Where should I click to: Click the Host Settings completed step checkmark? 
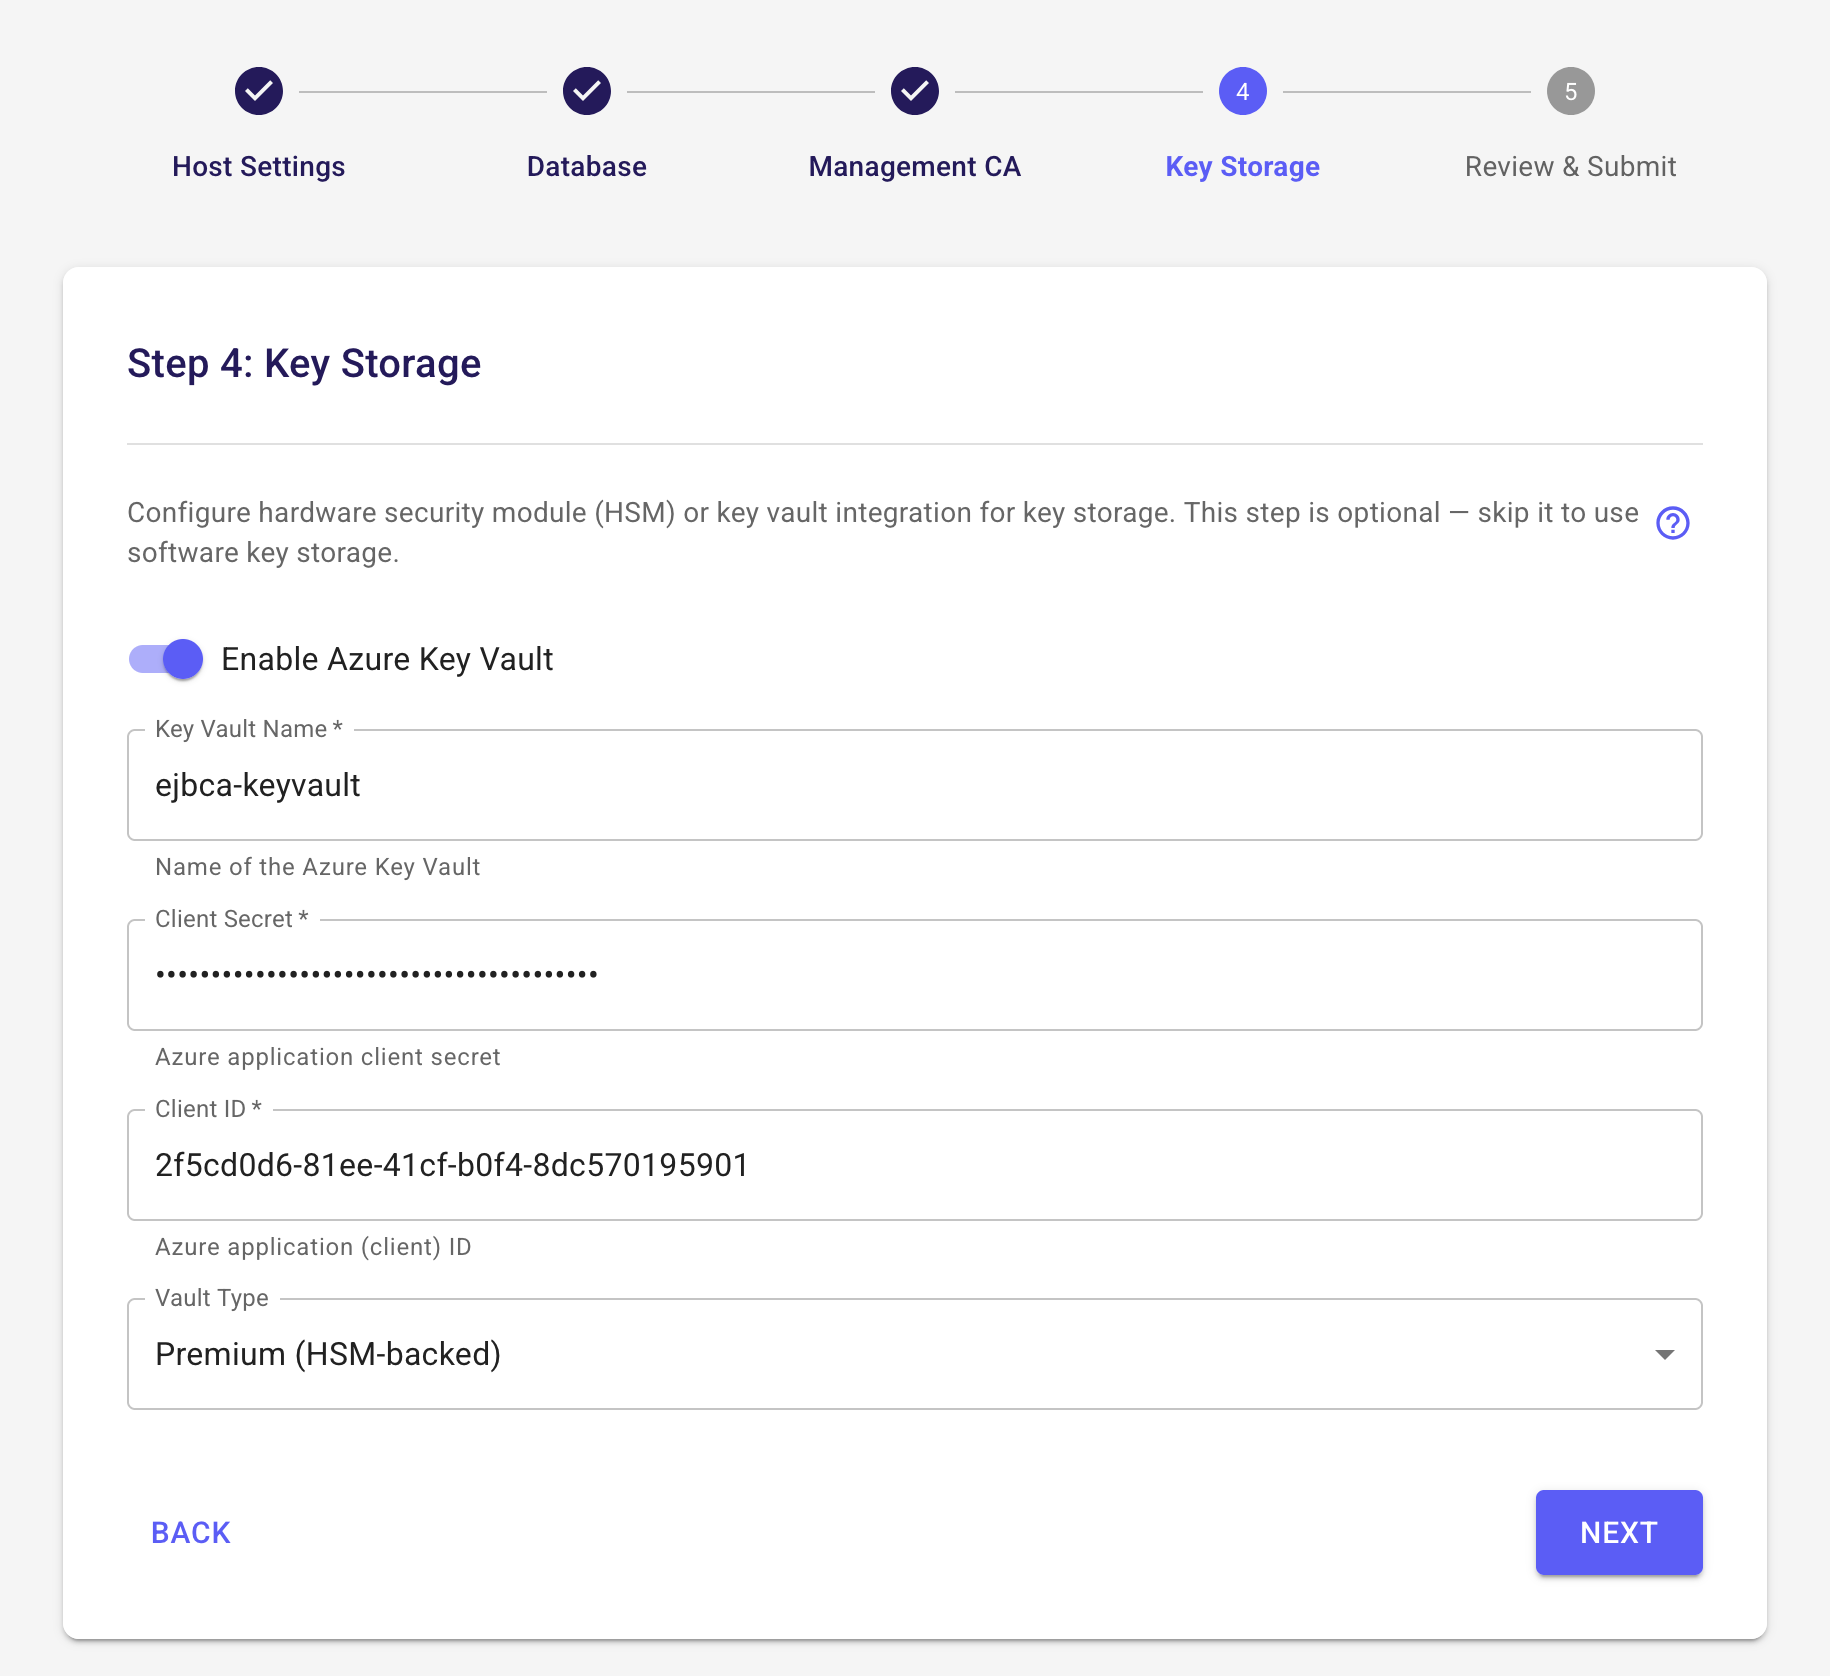coord(259,91)
